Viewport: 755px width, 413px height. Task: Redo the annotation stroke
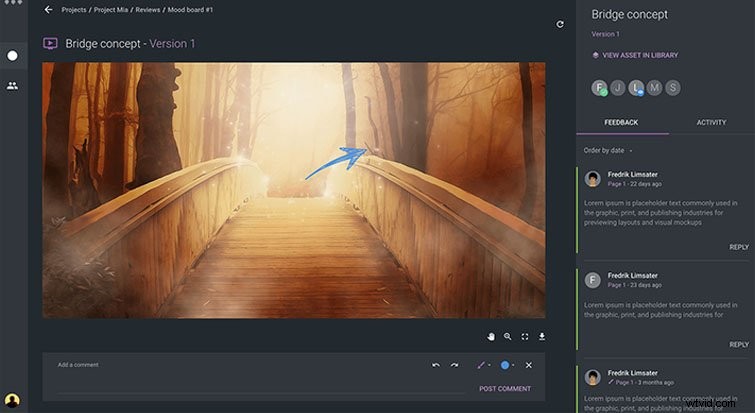[x=454, y=365]
